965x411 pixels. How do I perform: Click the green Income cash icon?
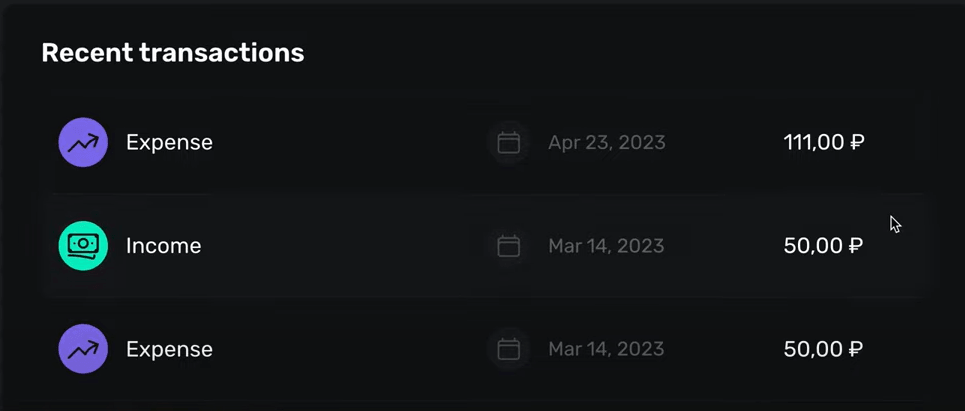(83, 246)
